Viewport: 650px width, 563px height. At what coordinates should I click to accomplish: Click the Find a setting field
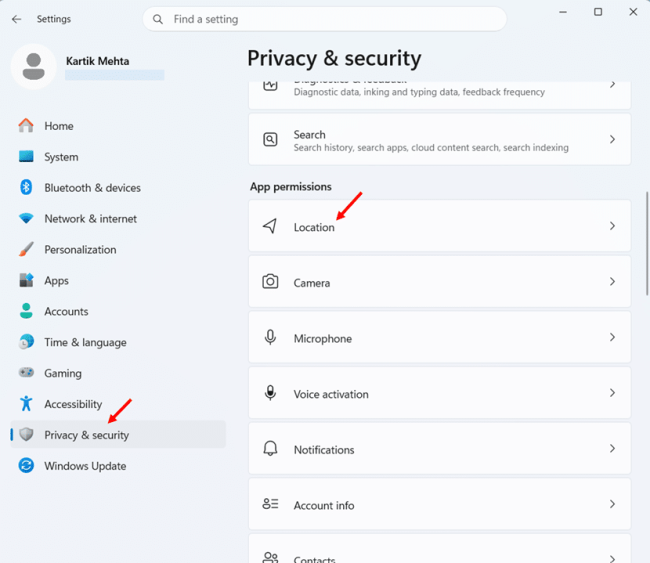tap(325, 19)
